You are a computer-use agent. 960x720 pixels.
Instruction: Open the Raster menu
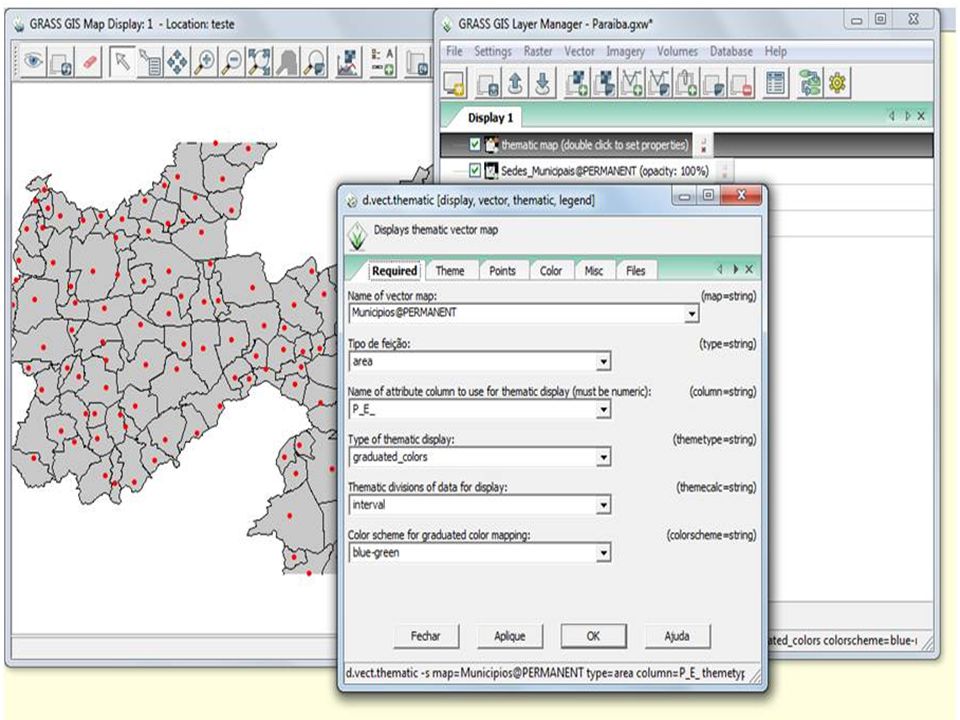pos(538,51)
